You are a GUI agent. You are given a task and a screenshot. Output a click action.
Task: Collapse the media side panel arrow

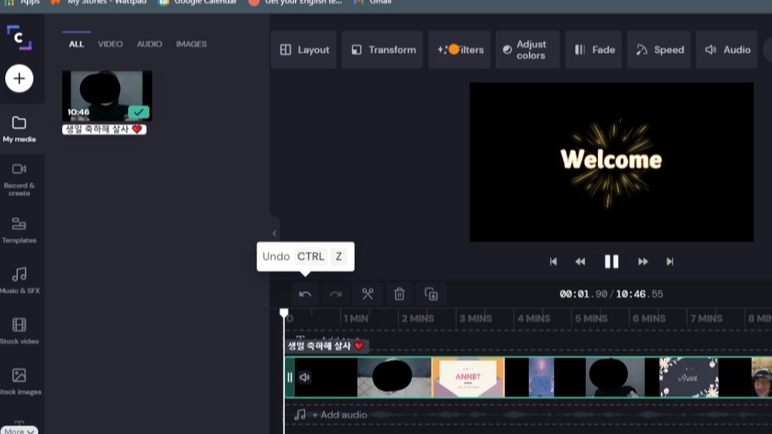coord(274,234)
